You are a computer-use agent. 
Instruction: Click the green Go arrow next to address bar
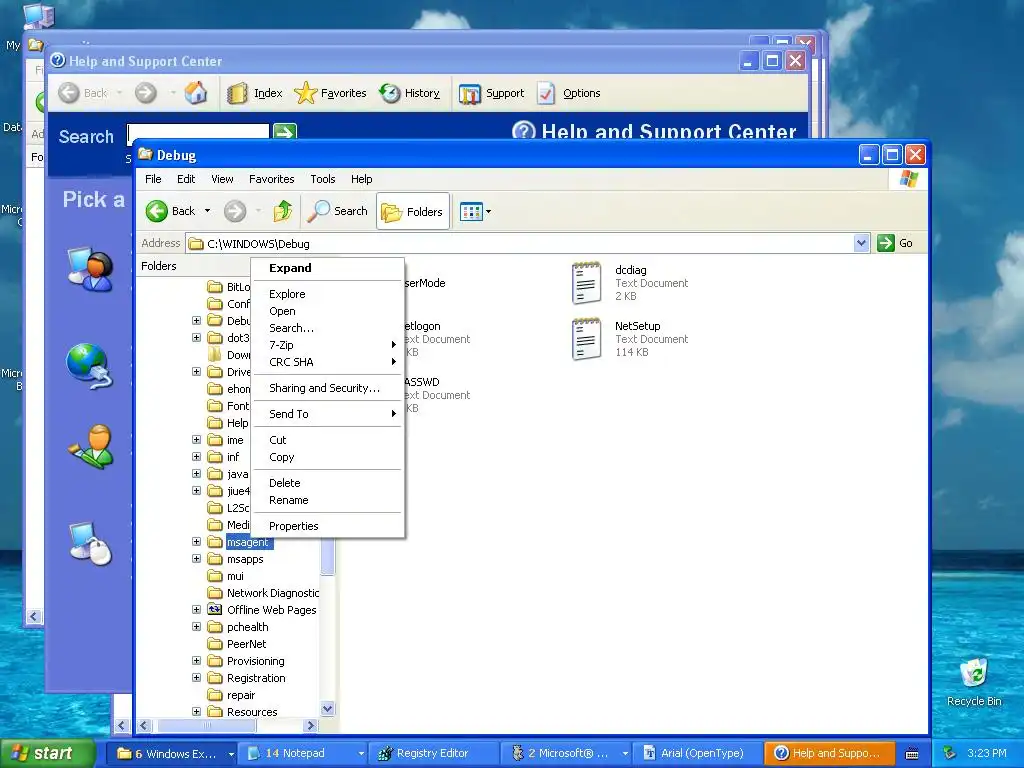pyautogui.click(x=886, y=243)
